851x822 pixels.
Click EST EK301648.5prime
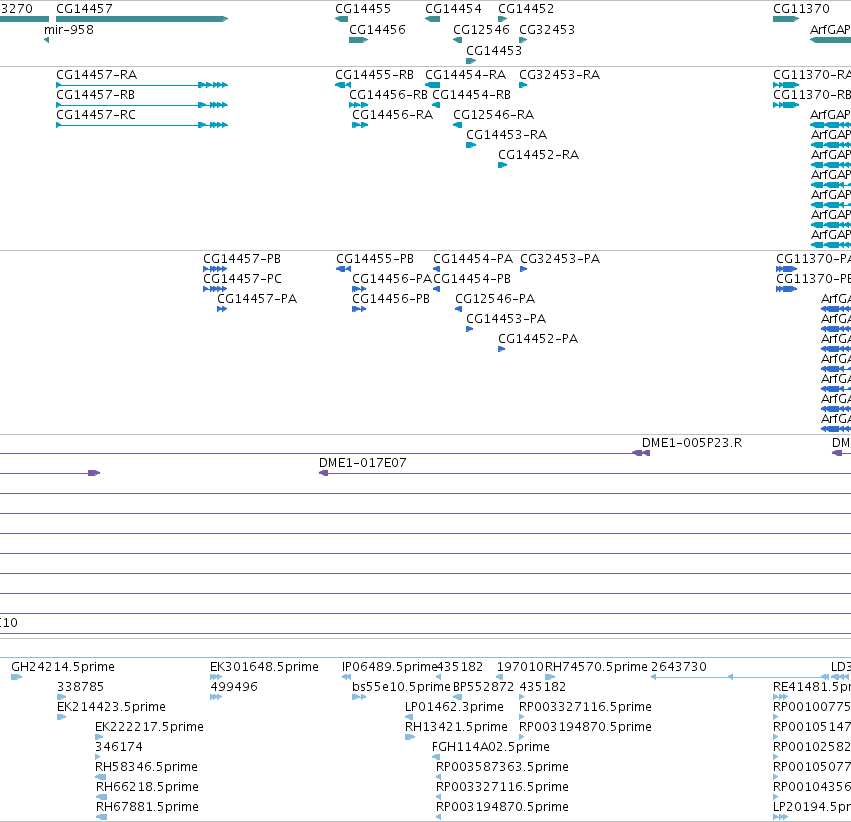(x=264, y=666)
